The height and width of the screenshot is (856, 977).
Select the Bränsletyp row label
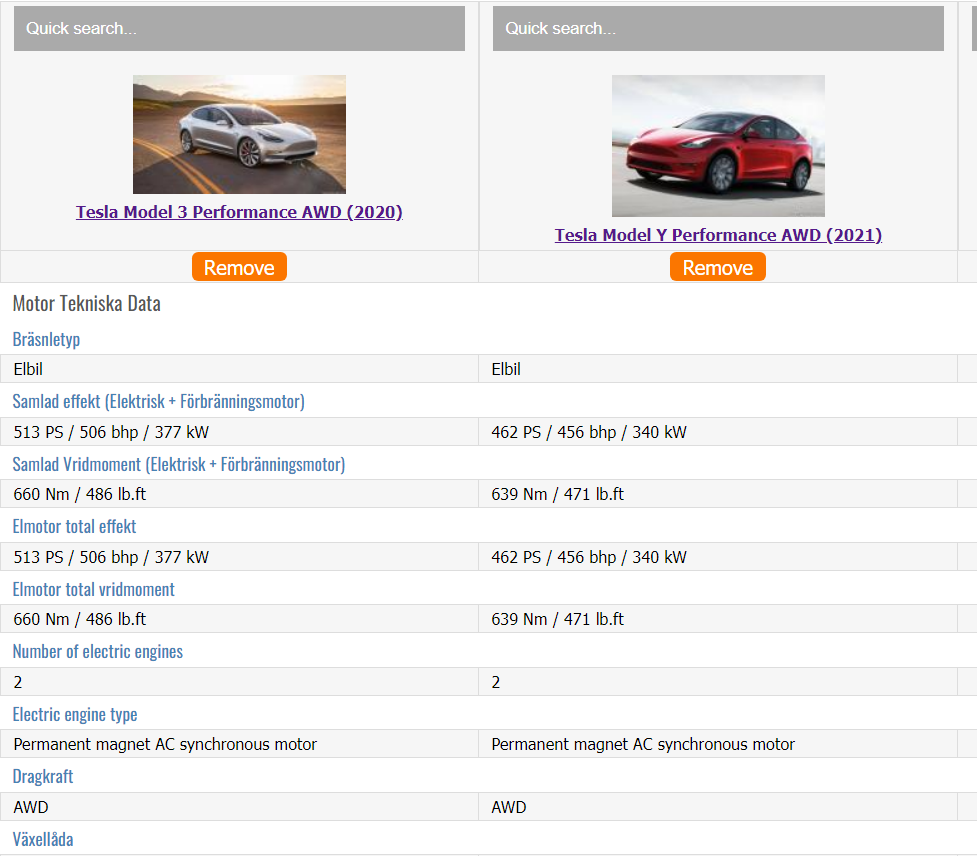[46, 340]
